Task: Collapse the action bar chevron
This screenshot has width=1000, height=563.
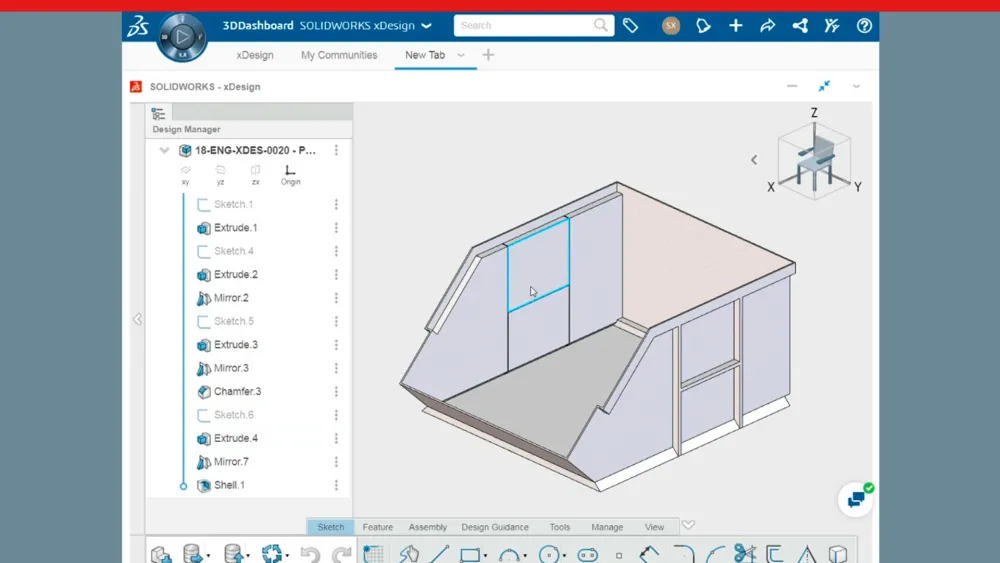Action: (x=688, y=525)
